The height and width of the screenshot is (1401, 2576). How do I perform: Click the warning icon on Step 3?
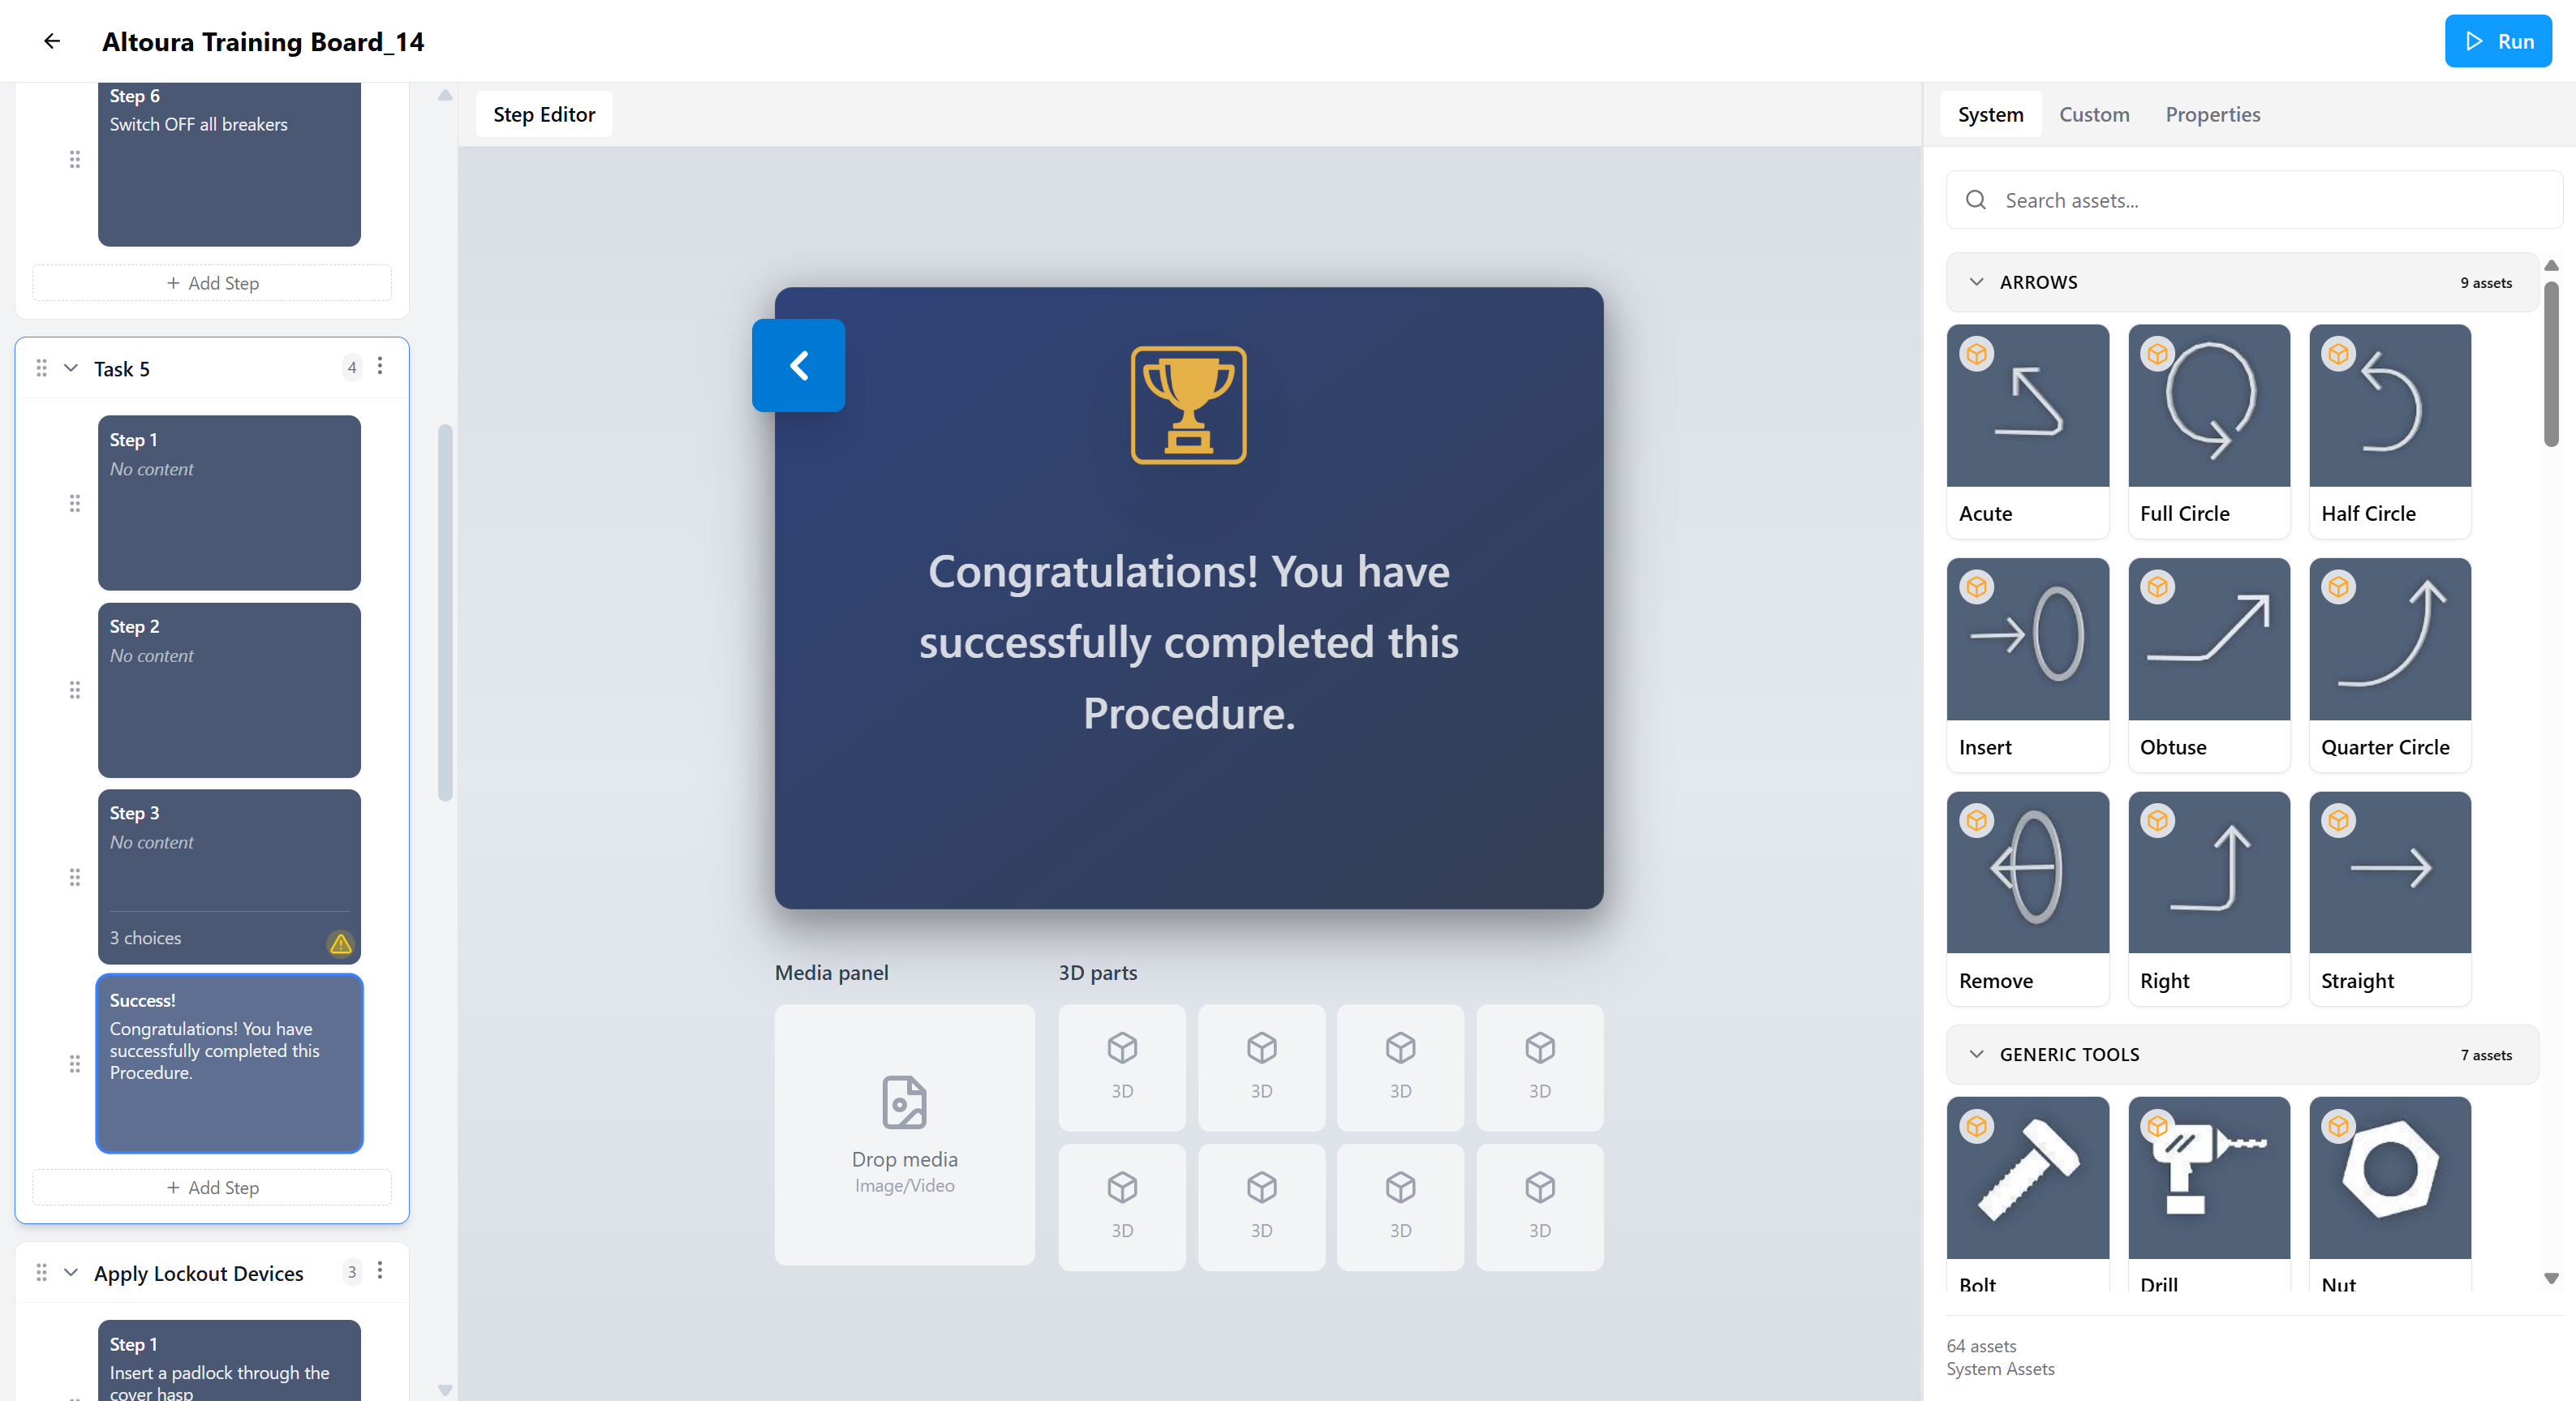pyautogui.click(x=340, y=943)
